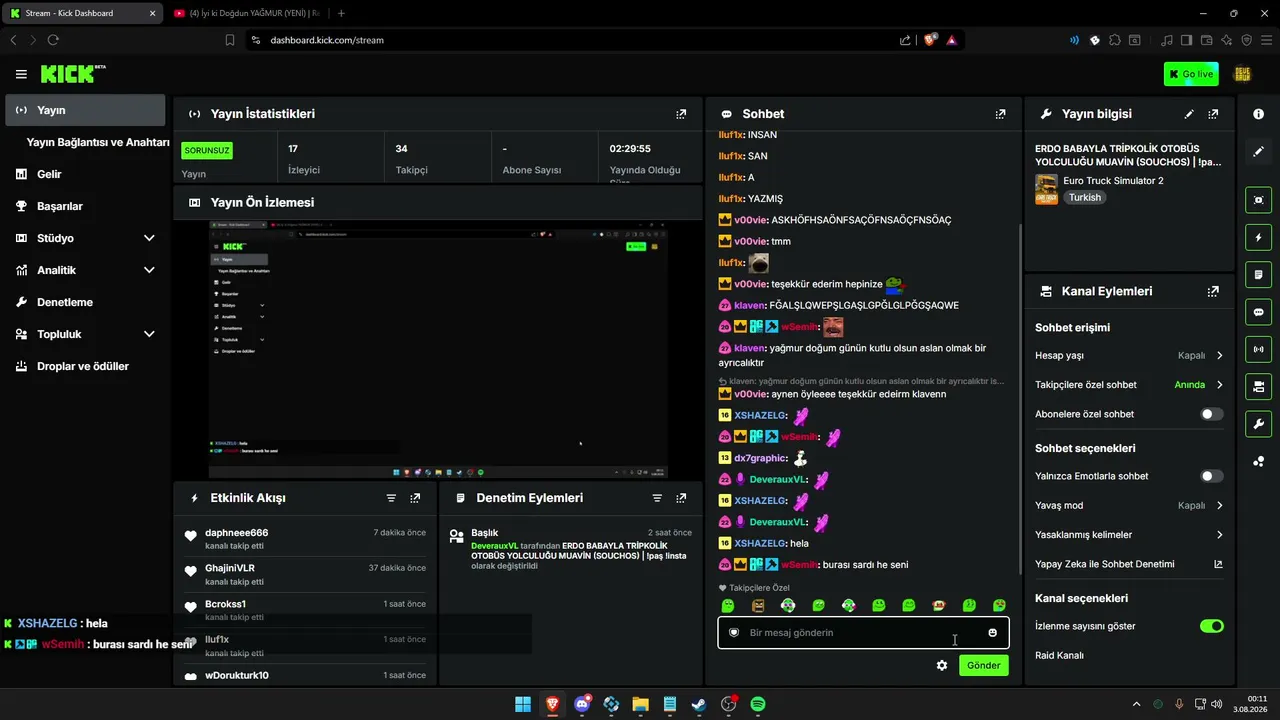Open the emoji picker in the message box
Viewport: 1280px width, 720px height.
992,633
